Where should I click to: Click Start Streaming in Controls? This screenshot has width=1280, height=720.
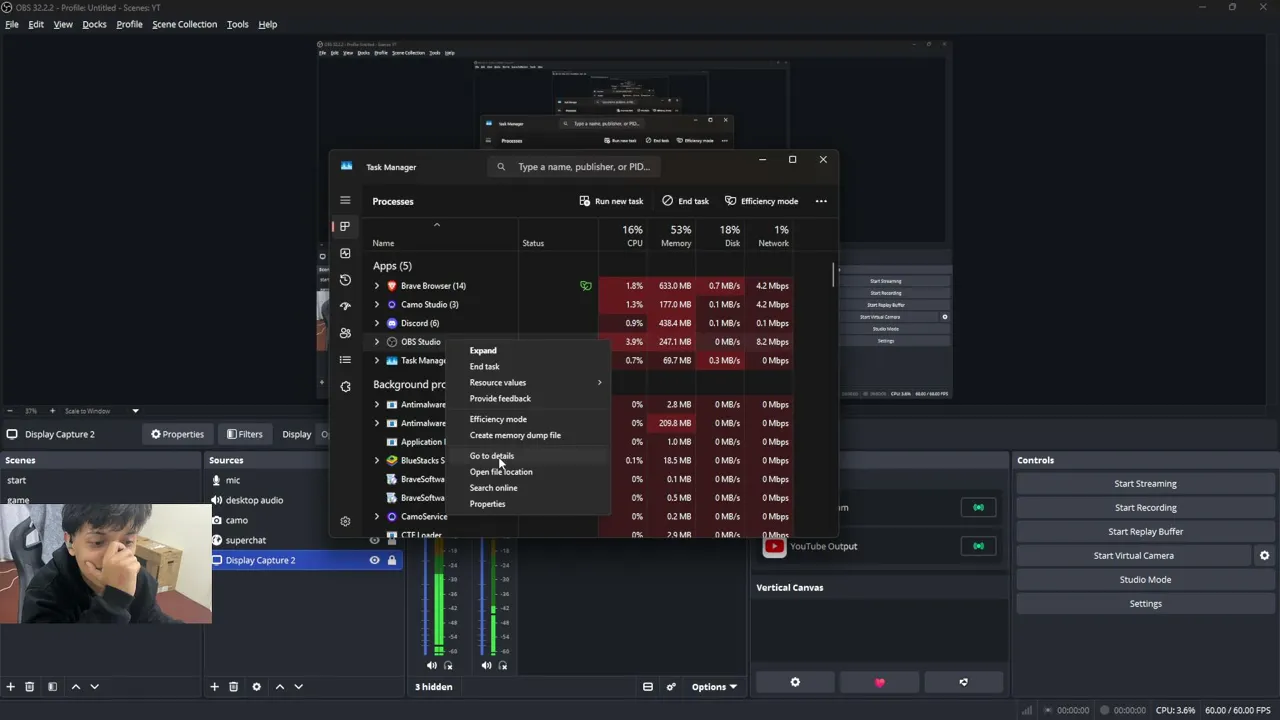tap(1145, 484)
